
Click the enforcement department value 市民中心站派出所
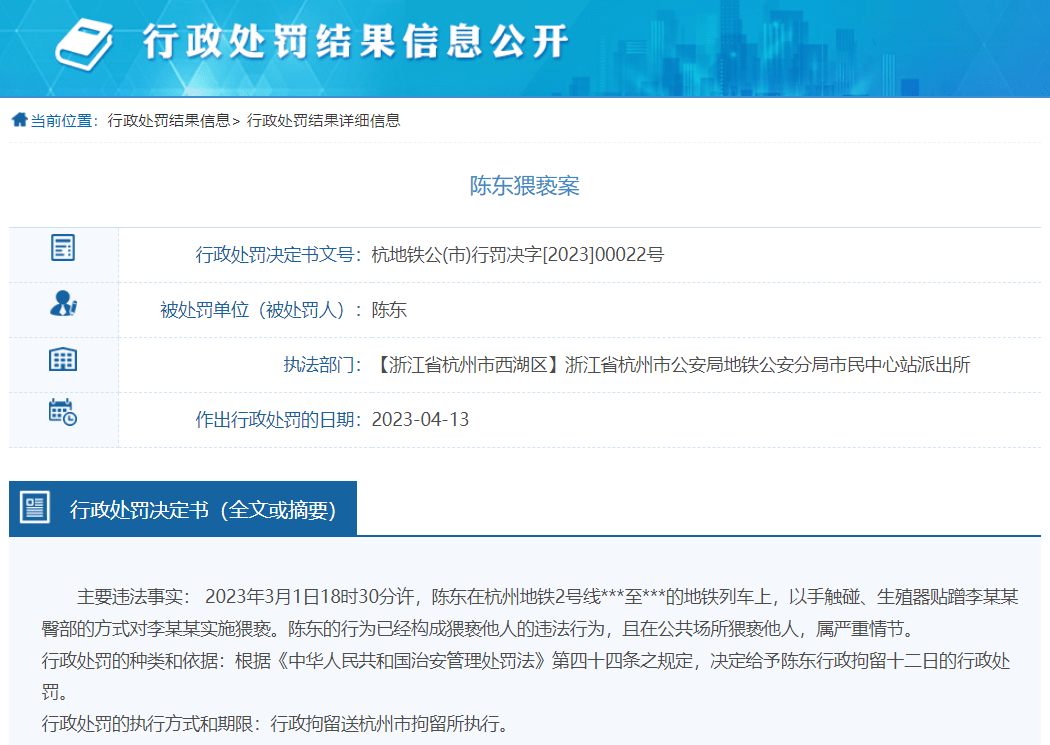[671, 365]
